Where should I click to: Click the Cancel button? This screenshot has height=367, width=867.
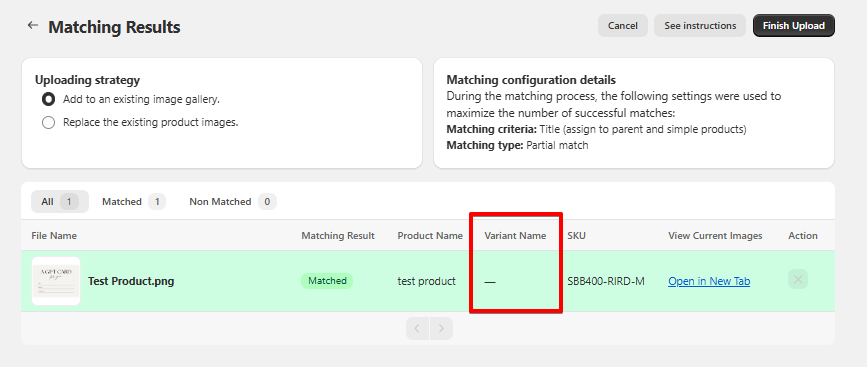pyautogui.click(x=623, y=25)
